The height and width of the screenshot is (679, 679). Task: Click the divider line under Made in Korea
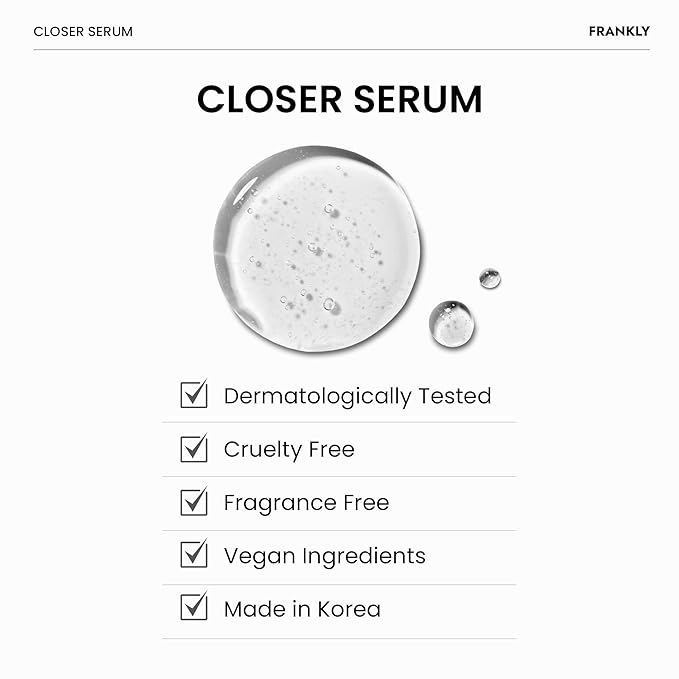tap(340, 638)
